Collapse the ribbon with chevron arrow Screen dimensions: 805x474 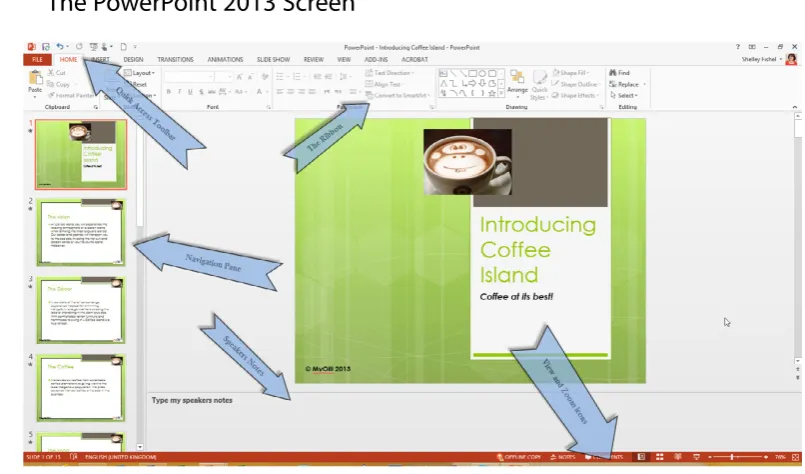[795, 107]
